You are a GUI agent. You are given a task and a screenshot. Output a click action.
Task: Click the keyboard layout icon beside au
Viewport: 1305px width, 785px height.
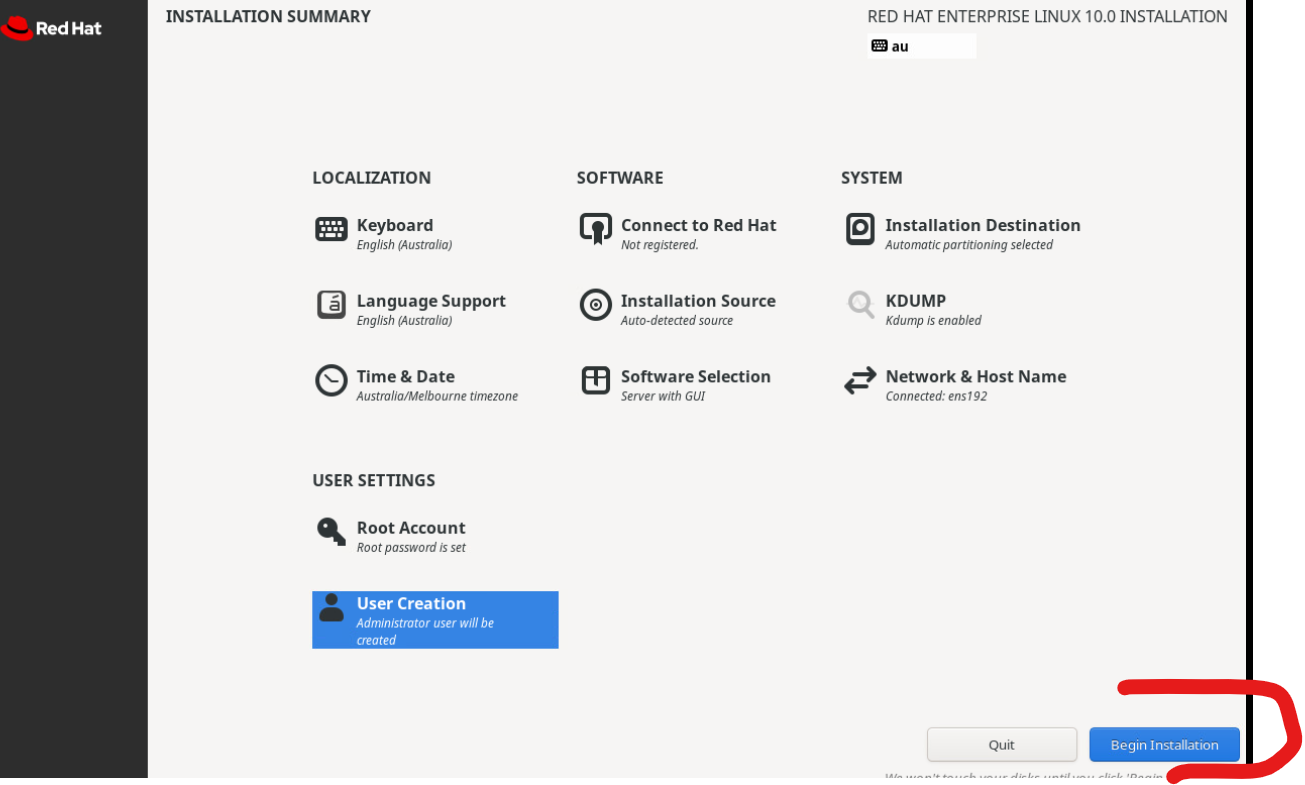[879, 46]
